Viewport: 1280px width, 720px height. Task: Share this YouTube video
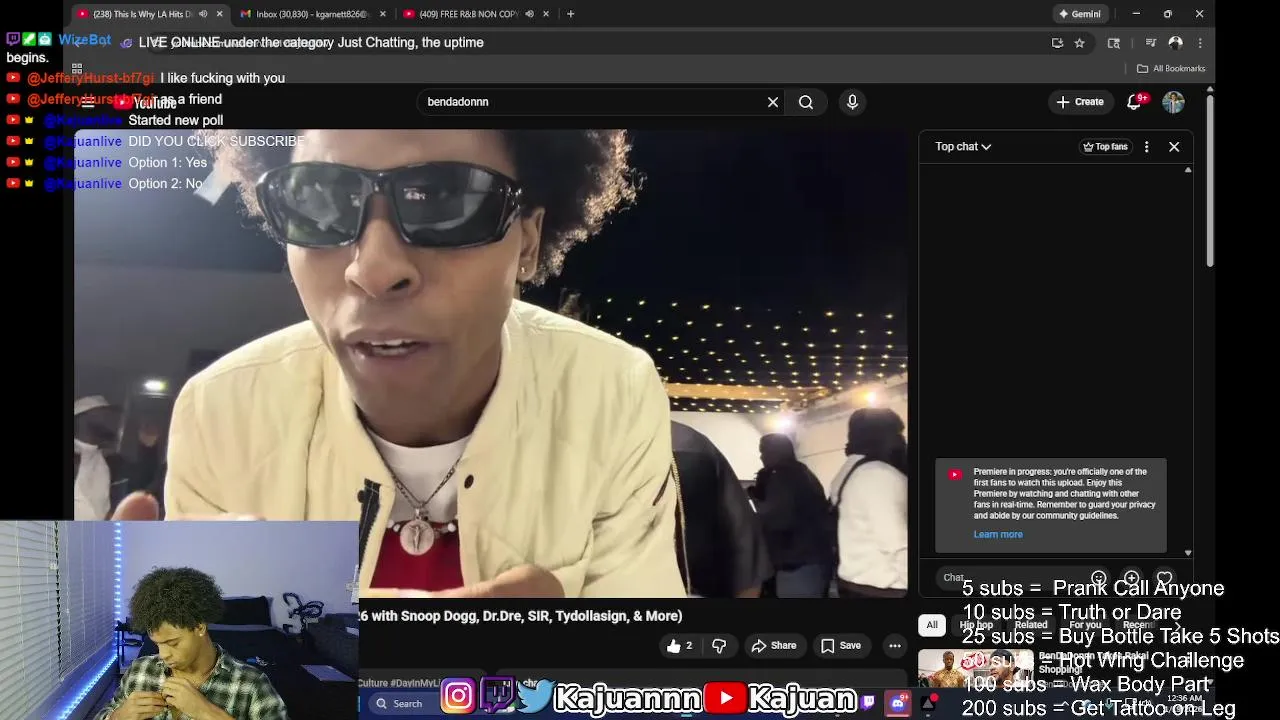(x=774, y=646)
